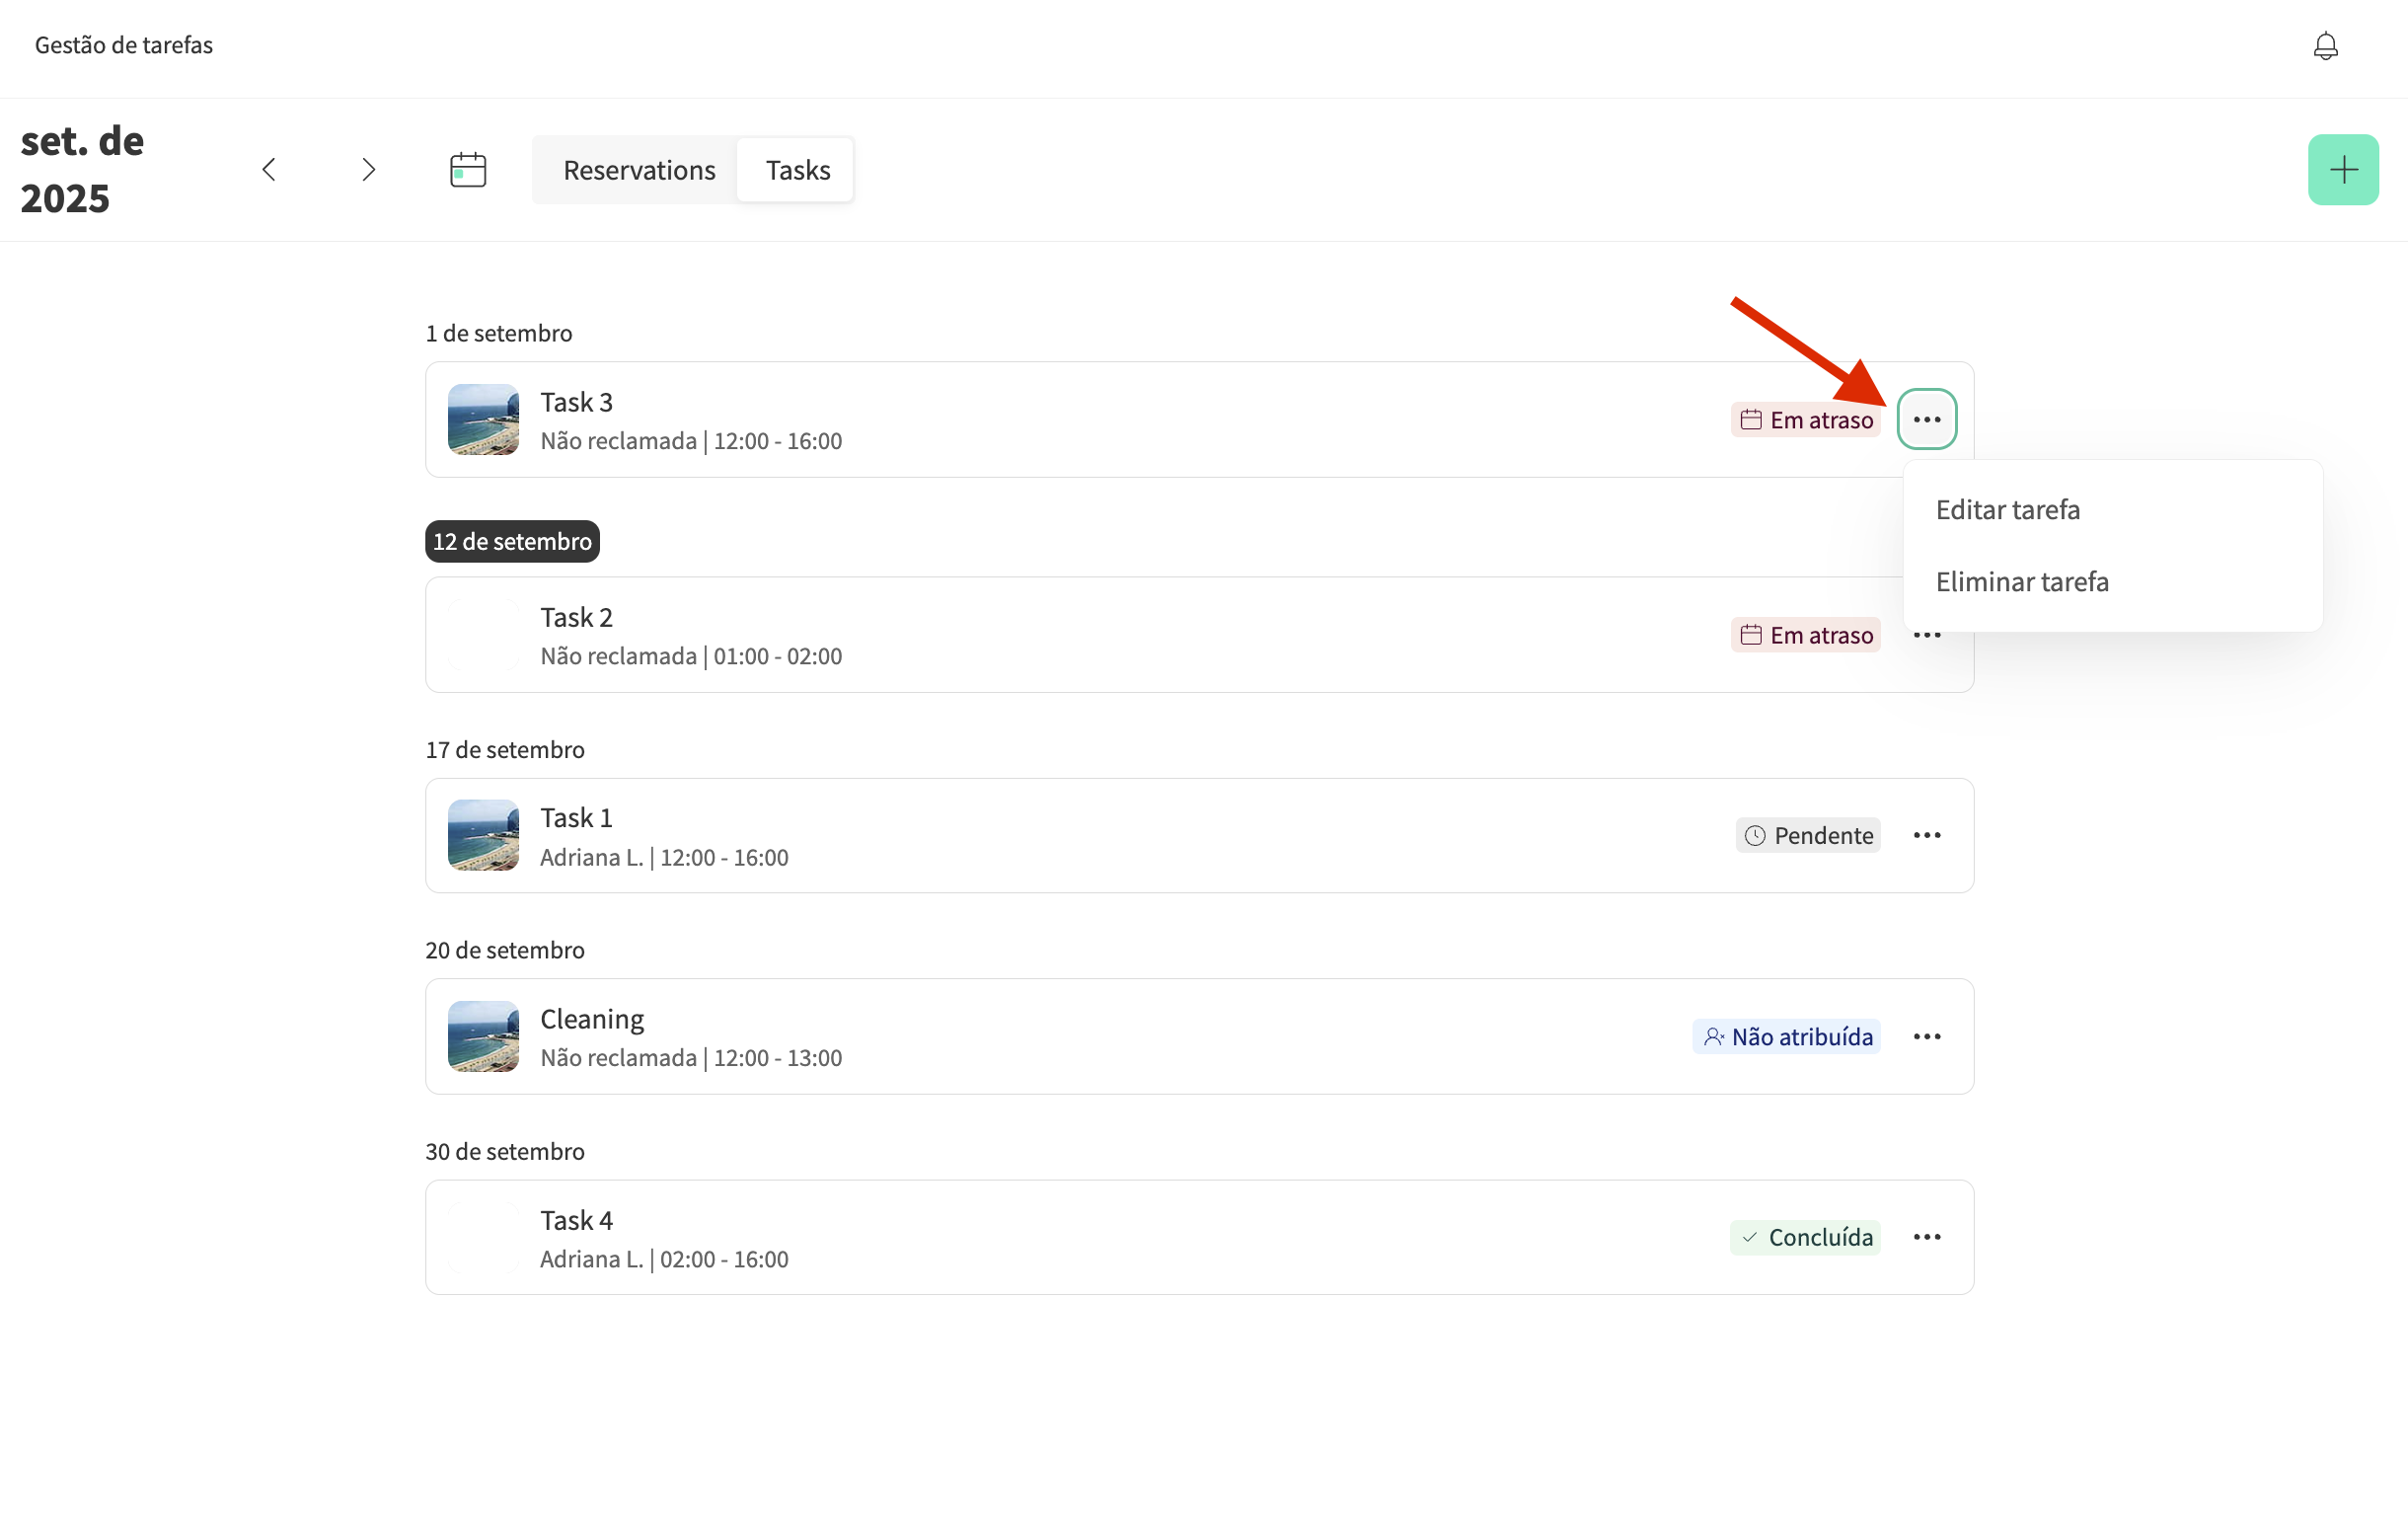Choose Editar tarefa from the menu
Screen dimensions: 2408x1528
[x=2007, y=510]
